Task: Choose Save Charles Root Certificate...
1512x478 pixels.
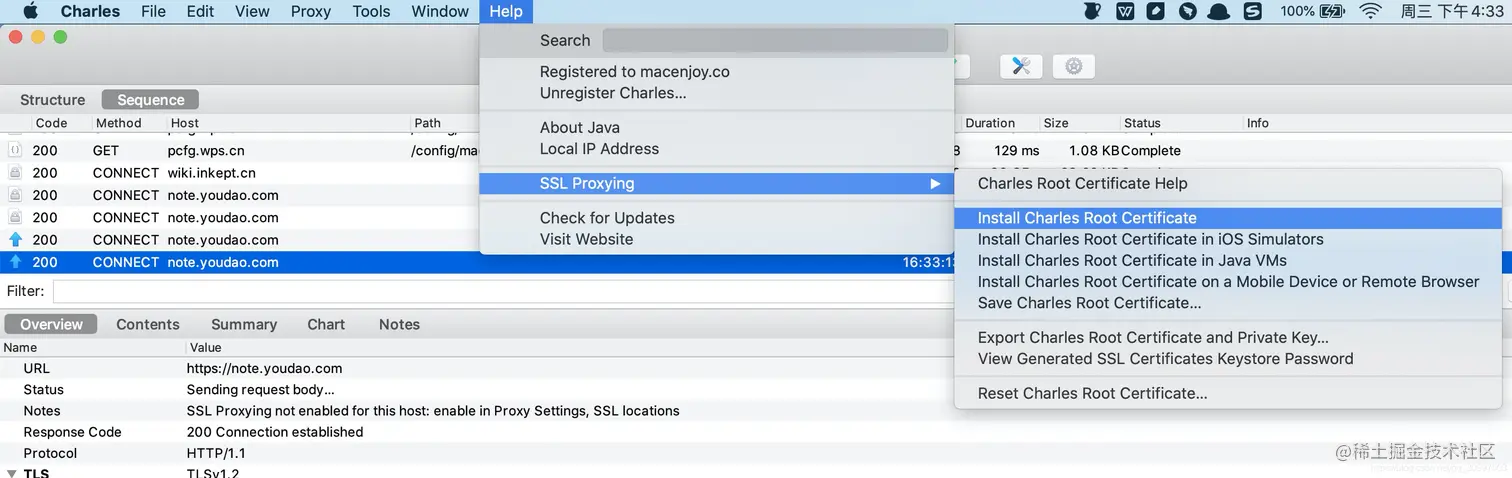Action: 1228,303
